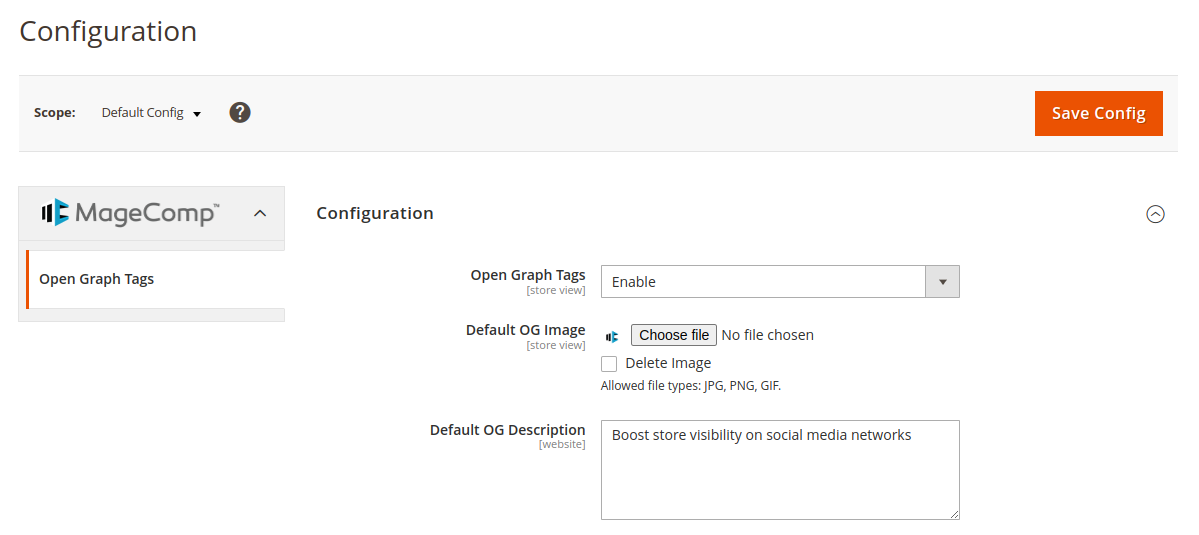The height and width of the screenshot is (535, 1199).
Task: Click the 'No file chosen' text
Action: (x=768, y=335)
